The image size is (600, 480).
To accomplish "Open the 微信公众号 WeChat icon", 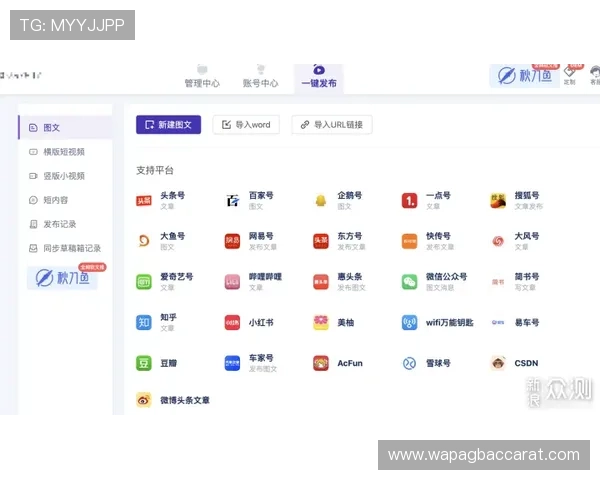I will pyautogui.click(x=409, y=282).
